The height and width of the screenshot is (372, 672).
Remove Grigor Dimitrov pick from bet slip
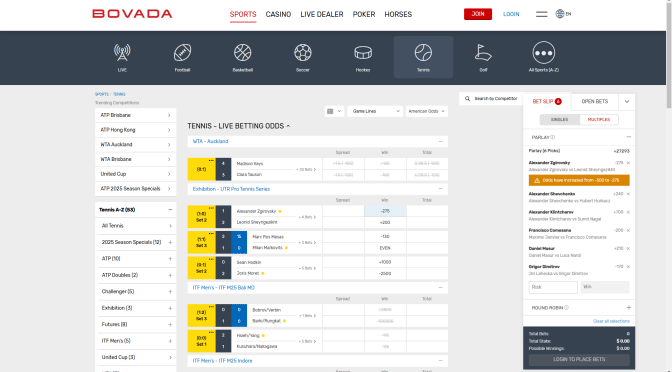[628, 267]
